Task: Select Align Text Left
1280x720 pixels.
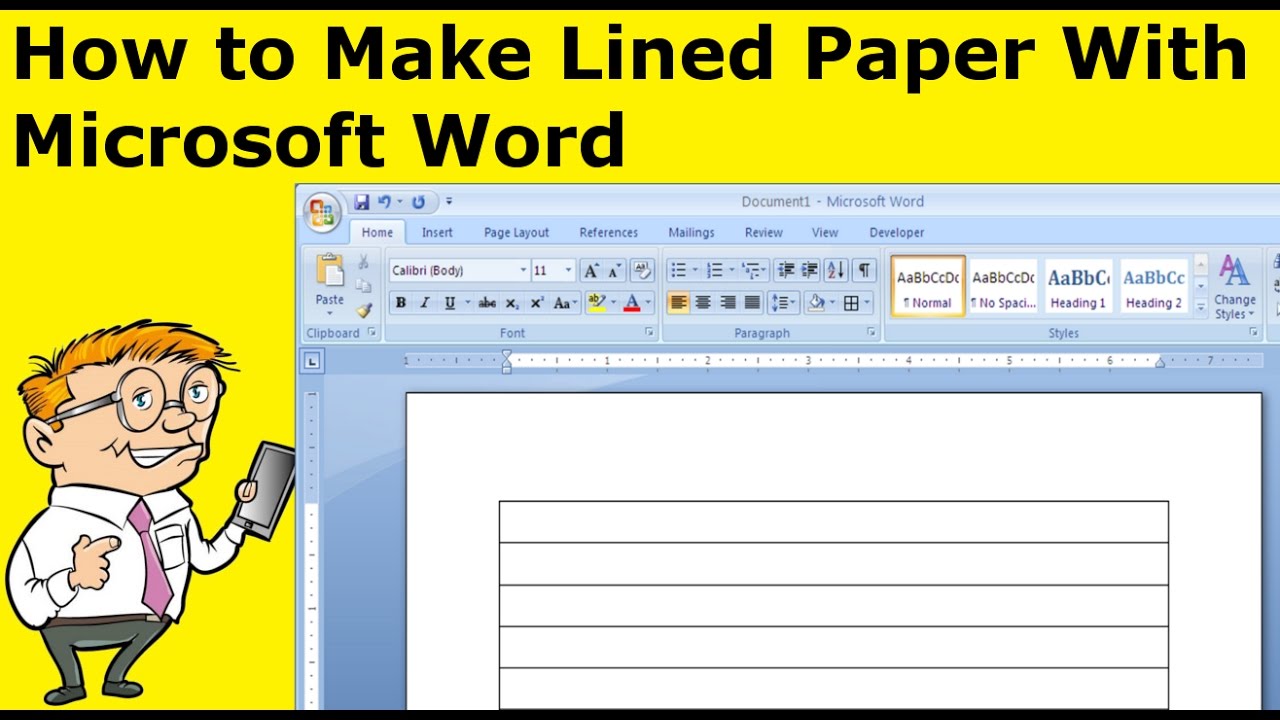Action: tap(679, 303)
